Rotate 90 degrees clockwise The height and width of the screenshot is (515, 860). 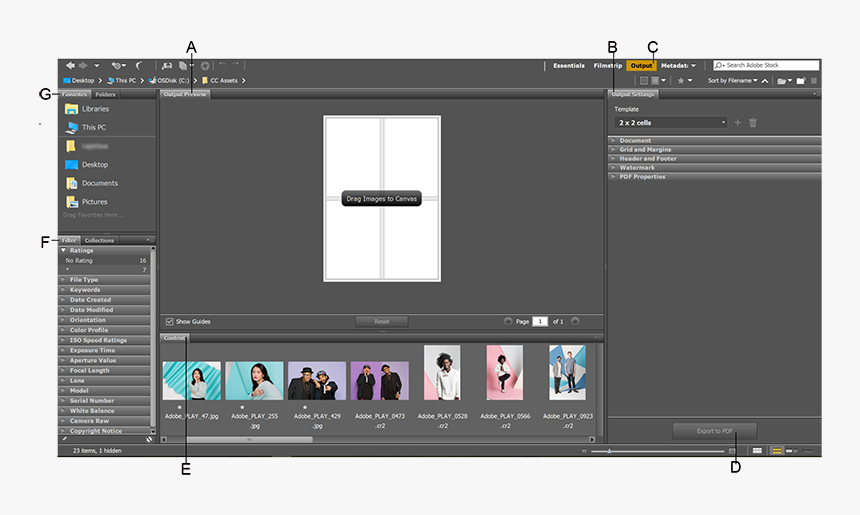tap(235, 65)
